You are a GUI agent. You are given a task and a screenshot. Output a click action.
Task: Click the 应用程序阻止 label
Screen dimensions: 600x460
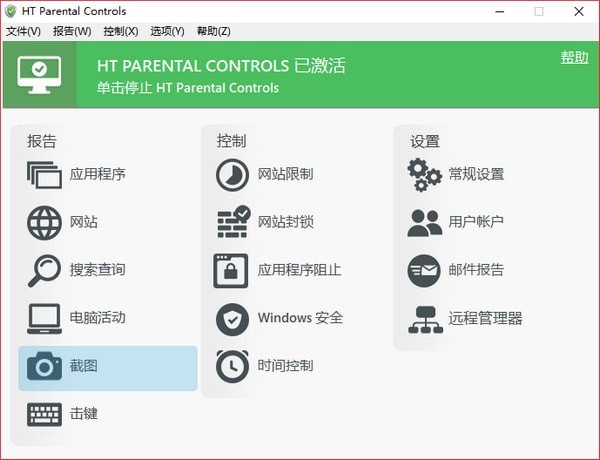coord(299,270)
